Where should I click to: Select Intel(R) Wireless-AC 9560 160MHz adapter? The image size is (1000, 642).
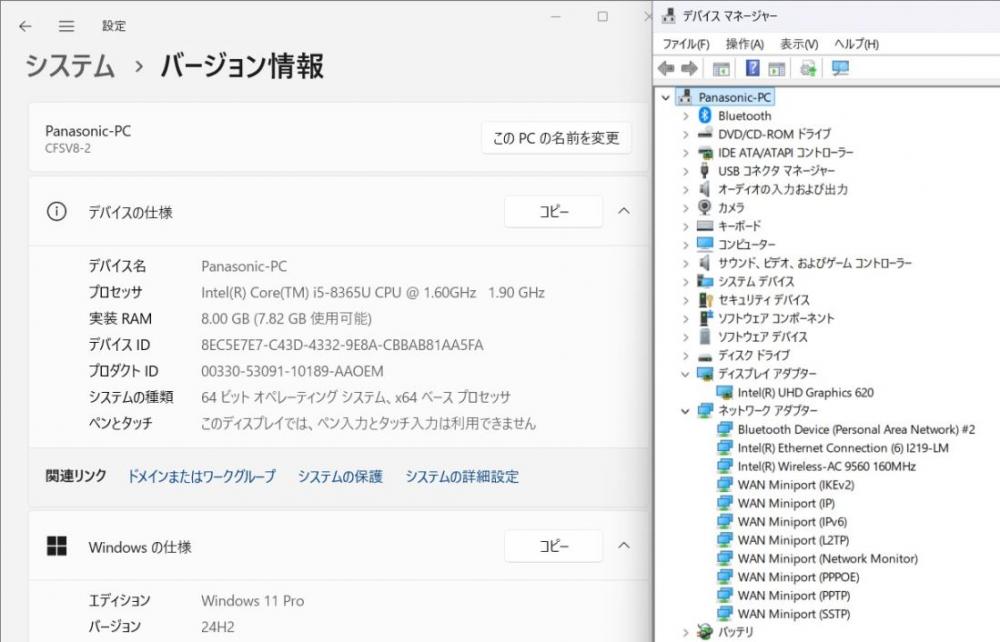(x=827, y=466)
